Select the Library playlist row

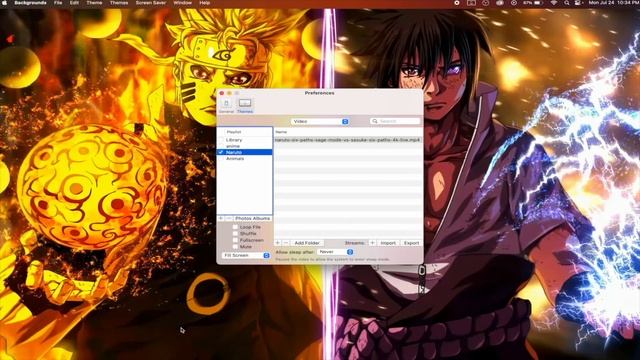pos(244,140)
